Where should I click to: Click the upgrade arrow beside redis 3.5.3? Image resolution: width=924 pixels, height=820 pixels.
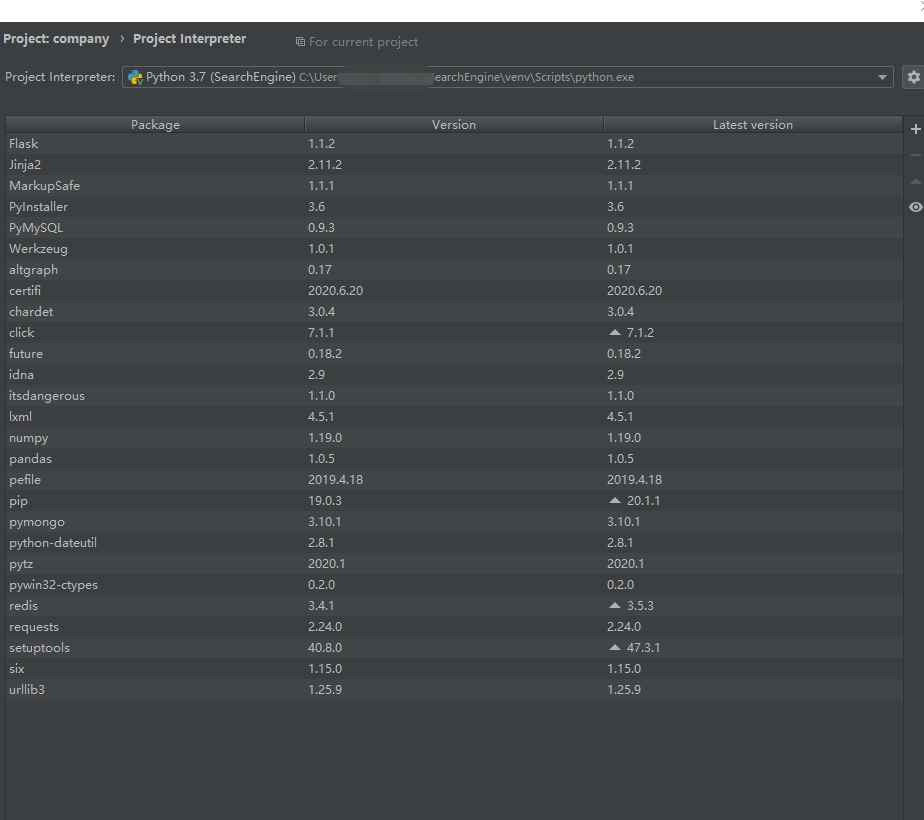[x=615, y=606]
